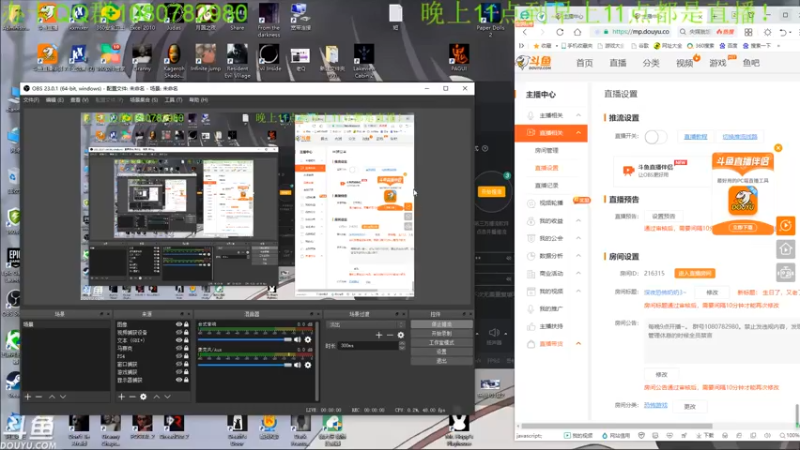
Task: Hide the PS4 source via eye icon
Action: point(179,356)
